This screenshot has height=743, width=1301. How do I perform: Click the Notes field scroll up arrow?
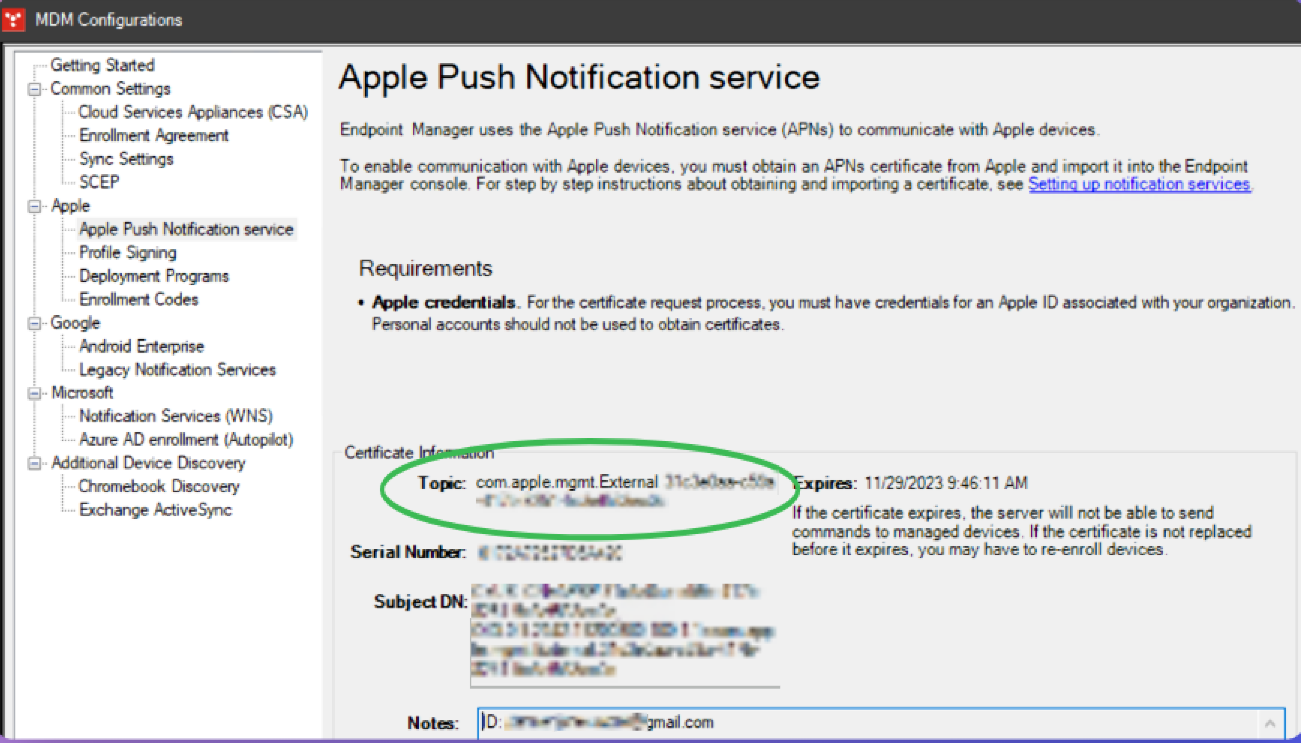[x=1270, y=722]
